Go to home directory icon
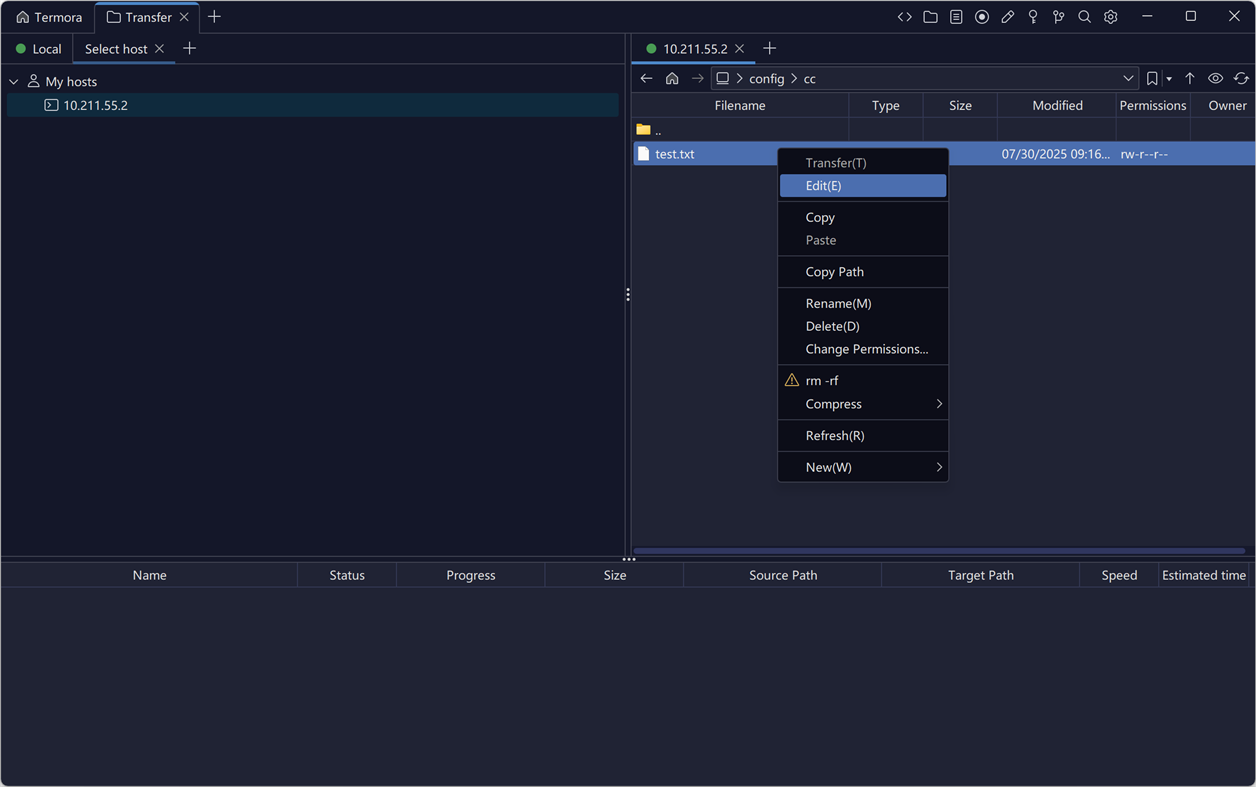 coord(672,78)
